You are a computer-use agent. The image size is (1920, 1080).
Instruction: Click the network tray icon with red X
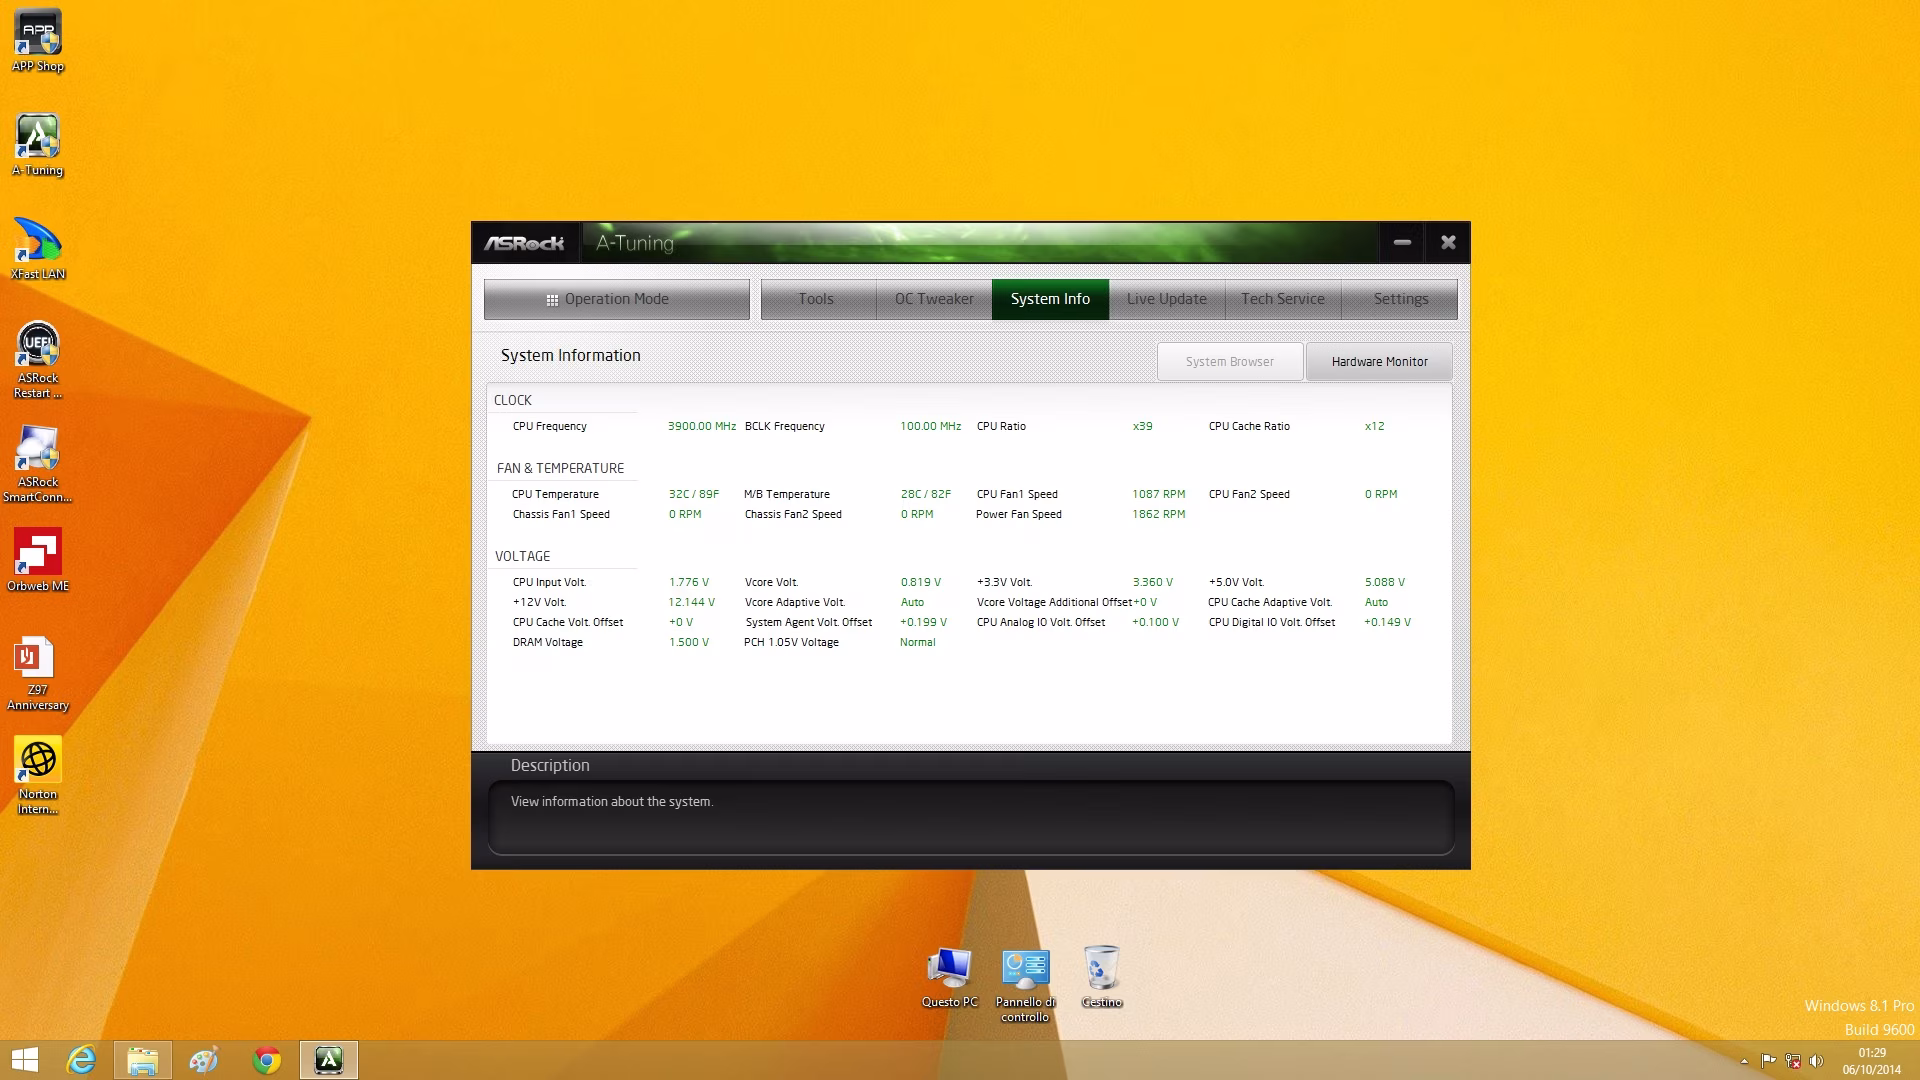(x=1792, y=1061)
